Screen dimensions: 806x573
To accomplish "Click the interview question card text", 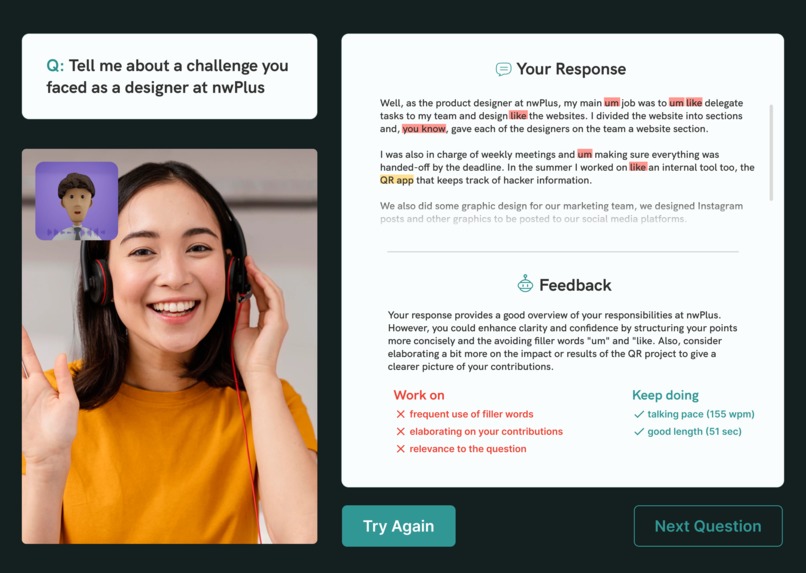I will 167,77.
